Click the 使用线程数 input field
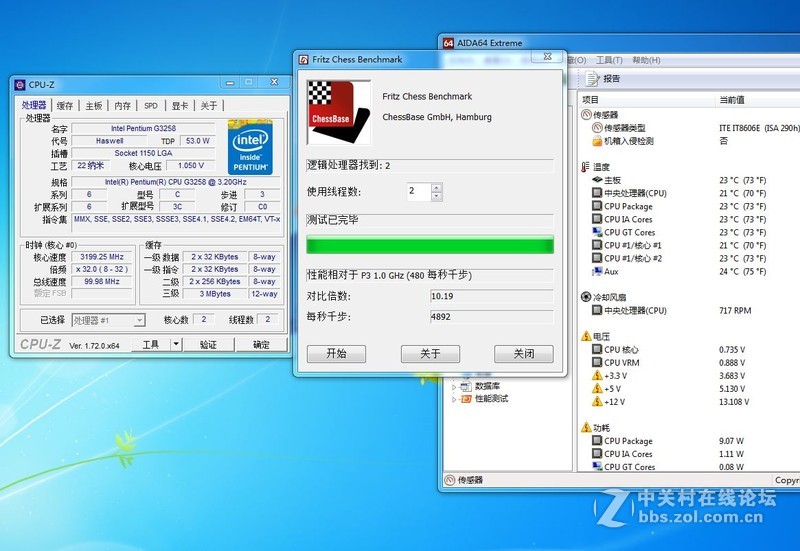 (x=419, y=192)
